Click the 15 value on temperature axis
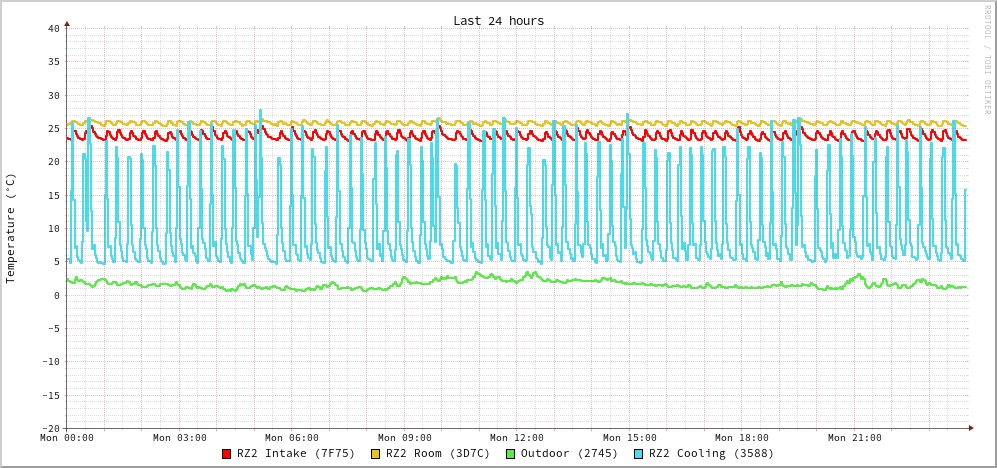Viewport: 997px width, 468px height. 53,195
